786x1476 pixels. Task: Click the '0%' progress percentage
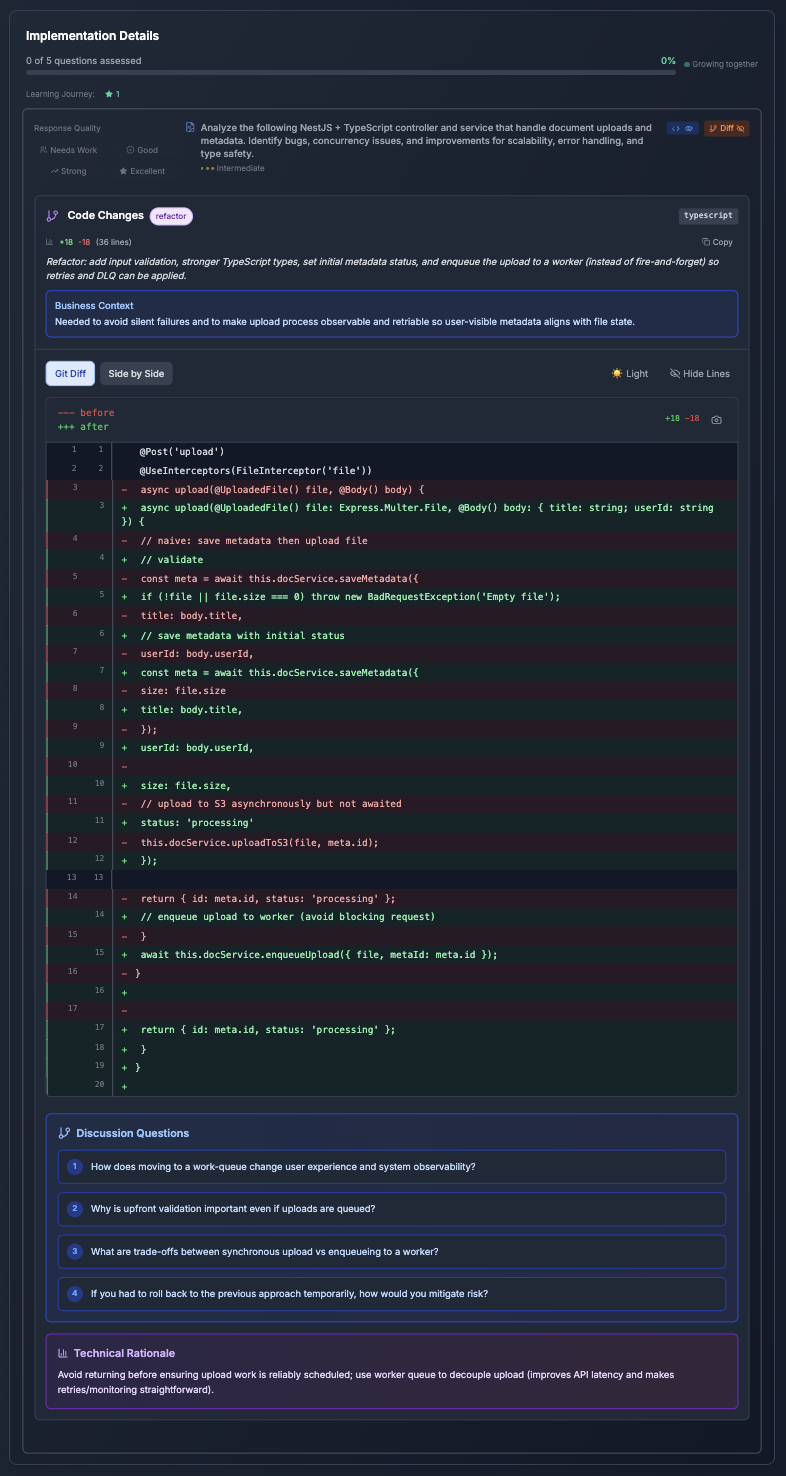[x=668, y=61]
